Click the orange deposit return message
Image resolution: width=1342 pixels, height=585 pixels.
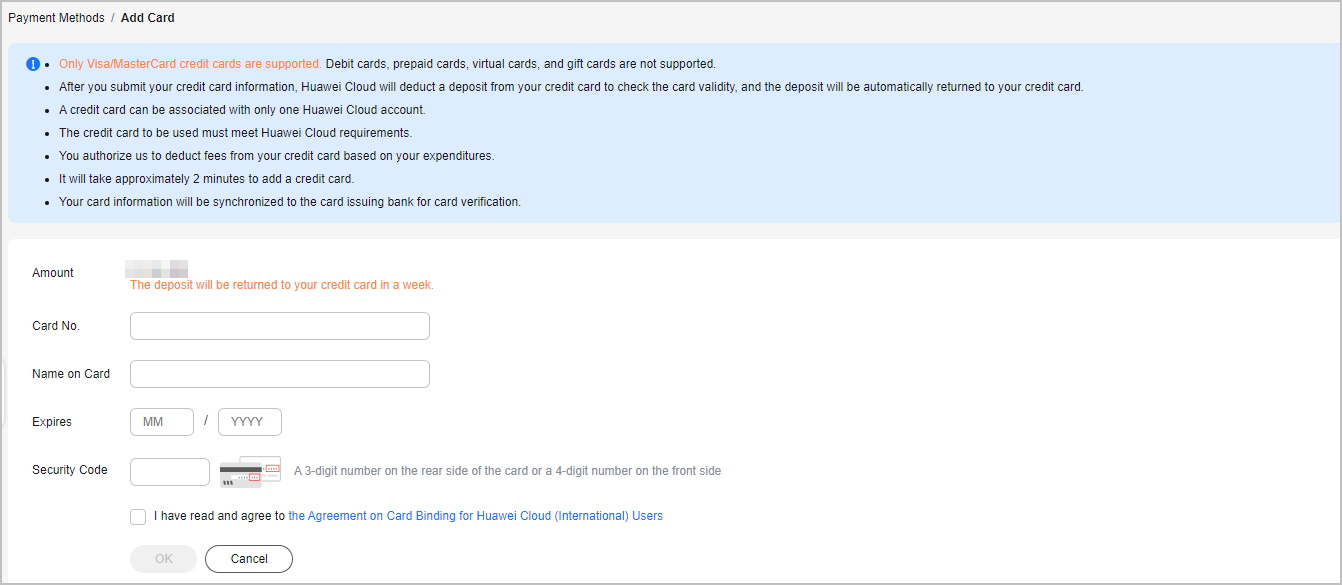click(x=282, y=285)
